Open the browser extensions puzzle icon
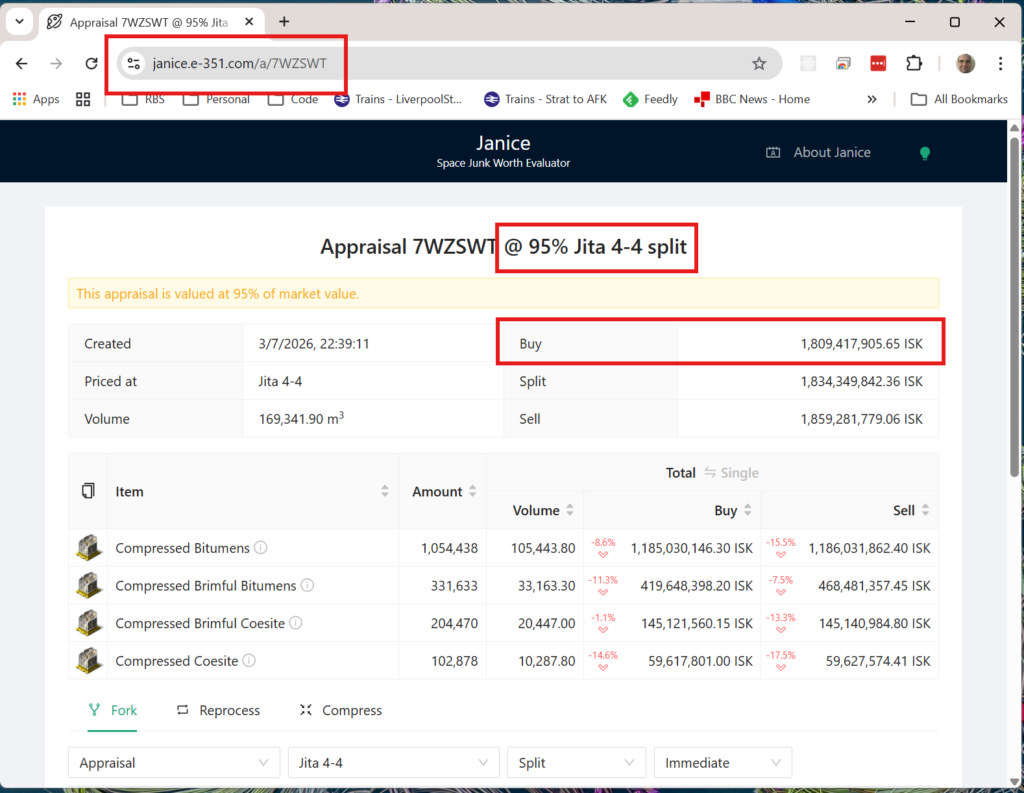 coord(913,64)
